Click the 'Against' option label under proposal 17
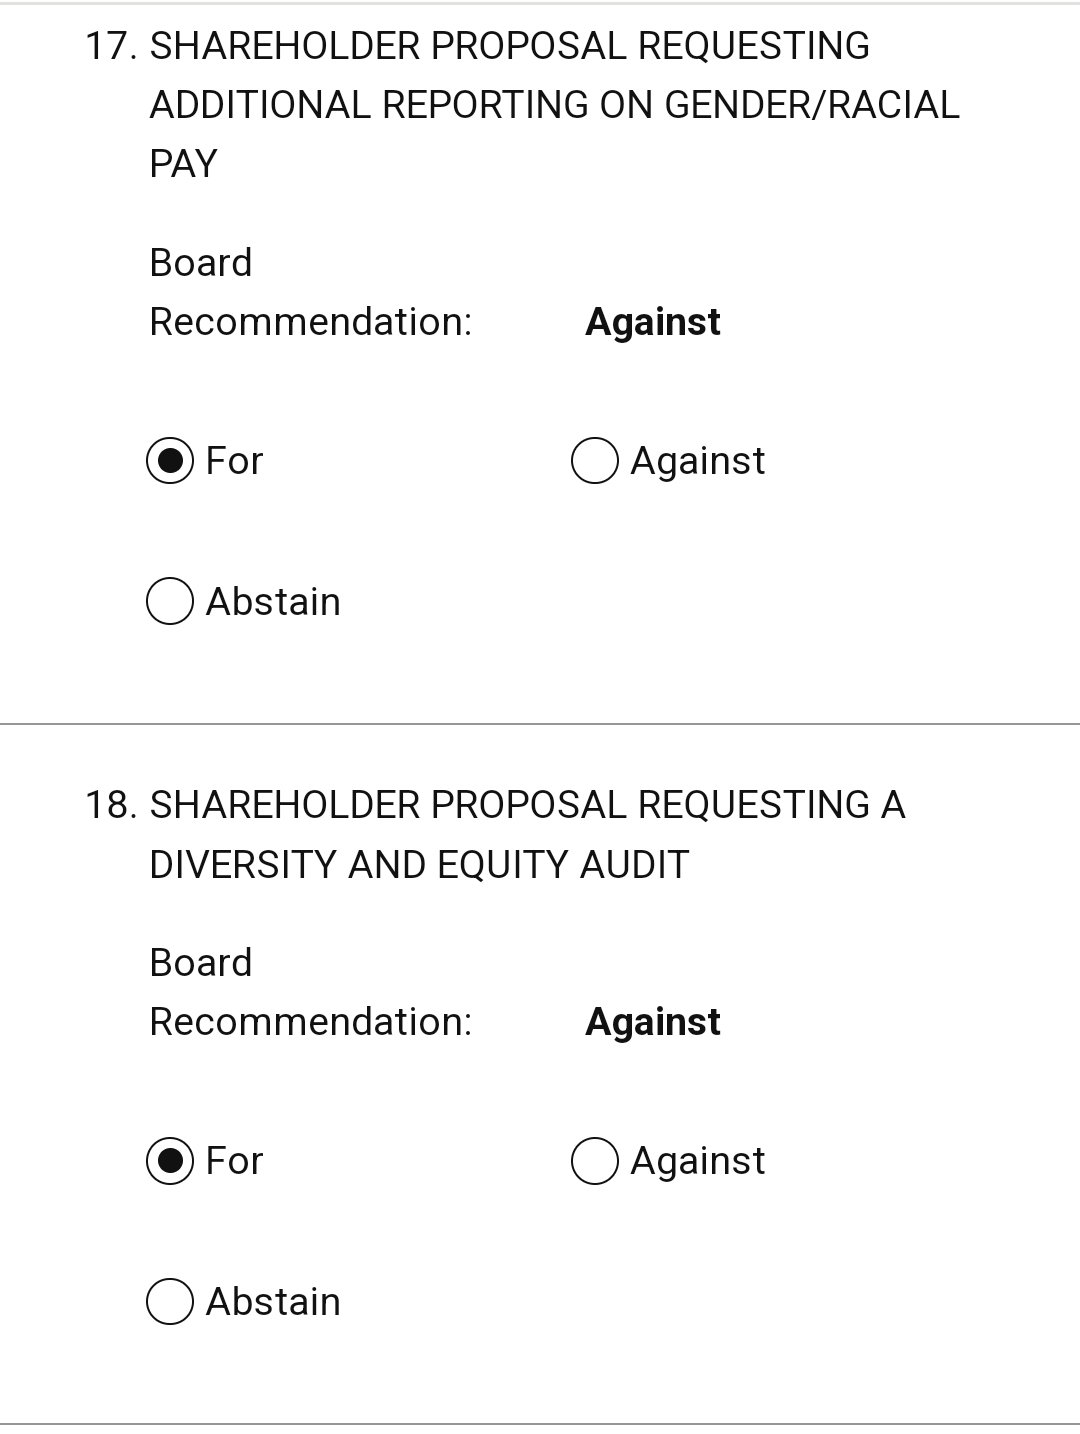 click(698, 461)
